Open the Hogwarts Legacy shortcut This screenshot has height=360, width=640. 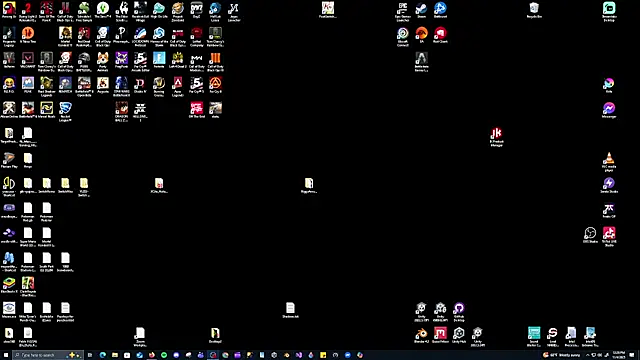pyautogui.click(x=9, y=37)
